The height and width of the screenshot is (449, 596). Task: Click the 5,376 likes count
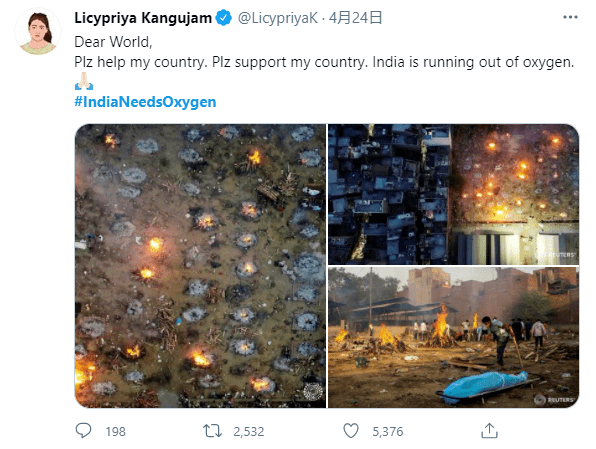click(x=388, y=432)
